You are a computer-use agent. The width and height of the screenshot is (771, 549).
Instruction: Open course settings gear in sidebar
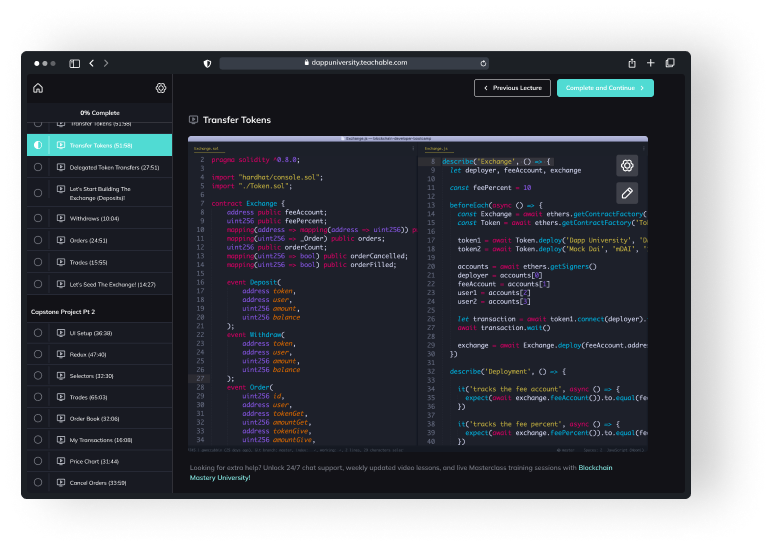pos(161,88)
